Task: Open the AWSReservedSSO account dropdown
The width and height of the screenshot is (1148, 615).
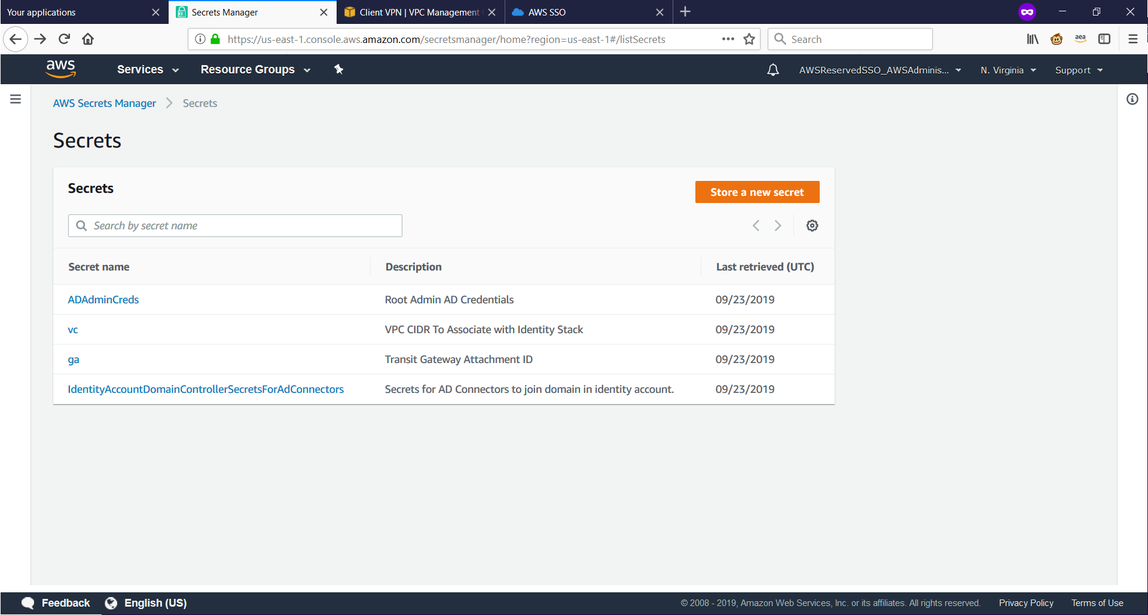Action: point(880,70)
